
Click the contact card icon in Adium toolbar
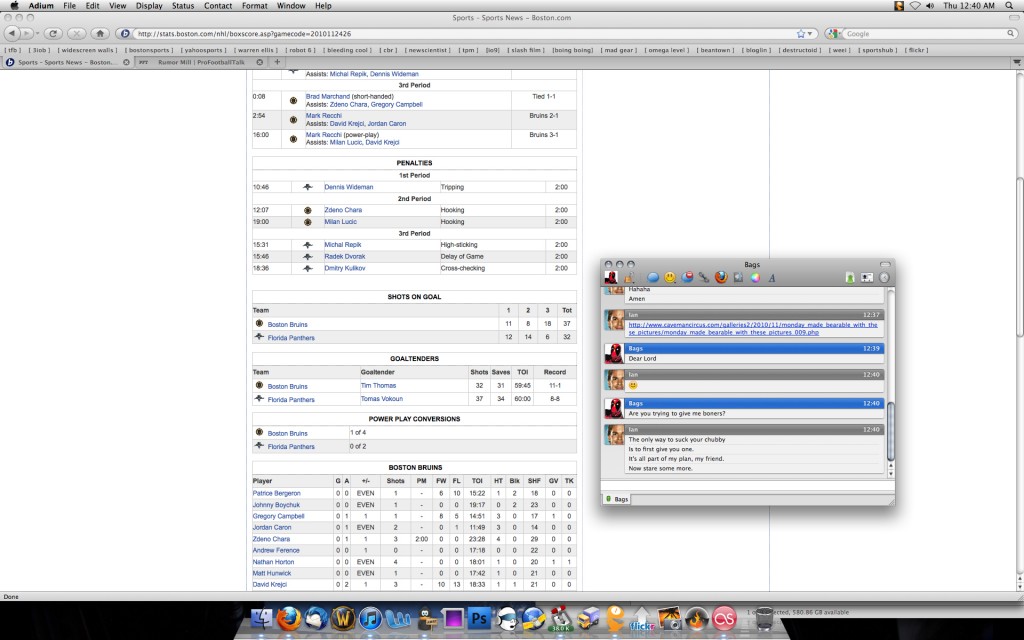[x=867, y=278]
